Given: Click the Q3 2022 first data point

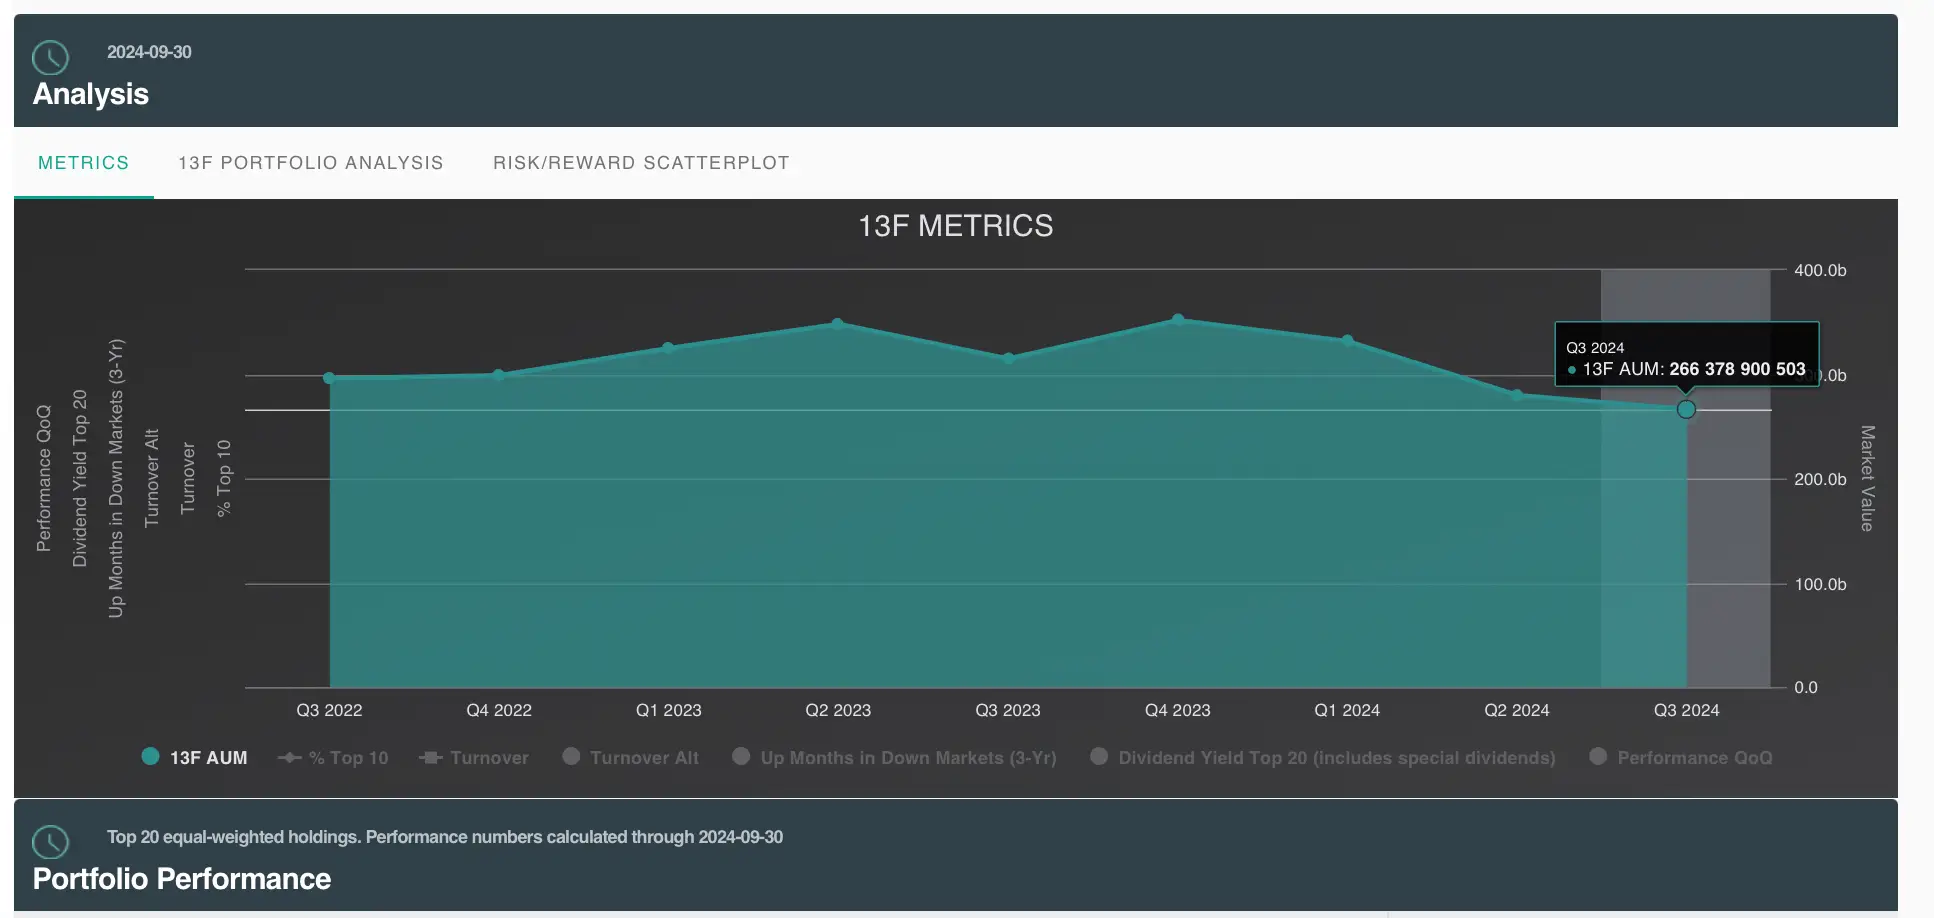Looking at the screenshot, I should click(329, 378).
